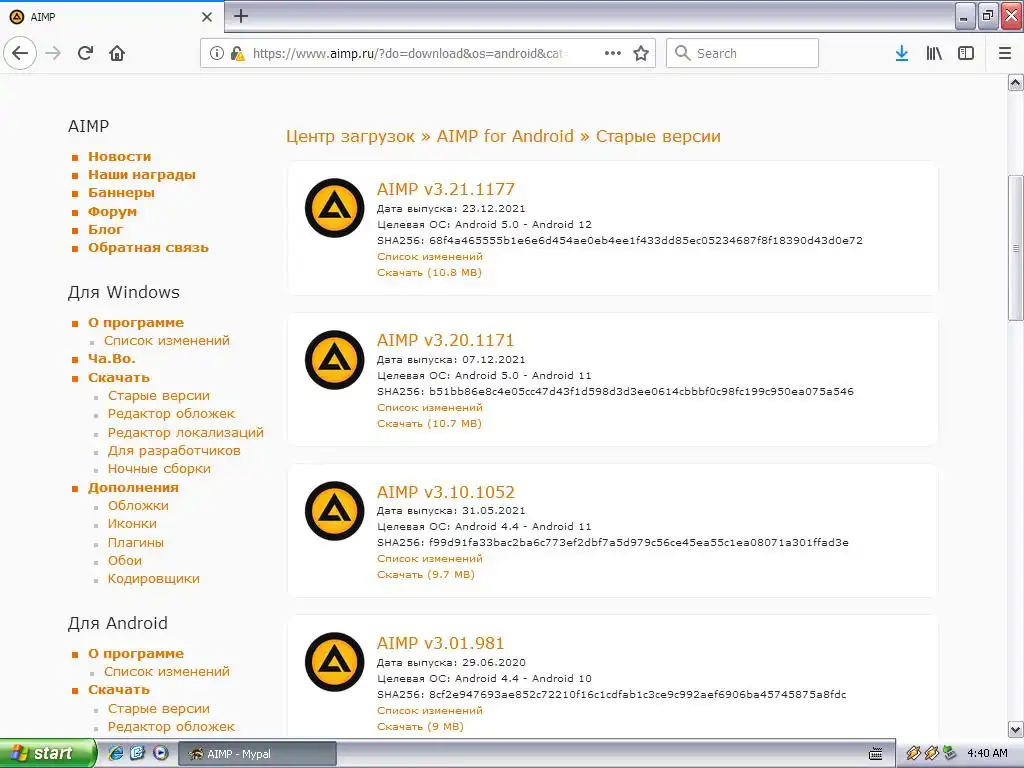Click the forward navigation arrow
Viewport: 1024px width, 768px height.
(53, 53)
